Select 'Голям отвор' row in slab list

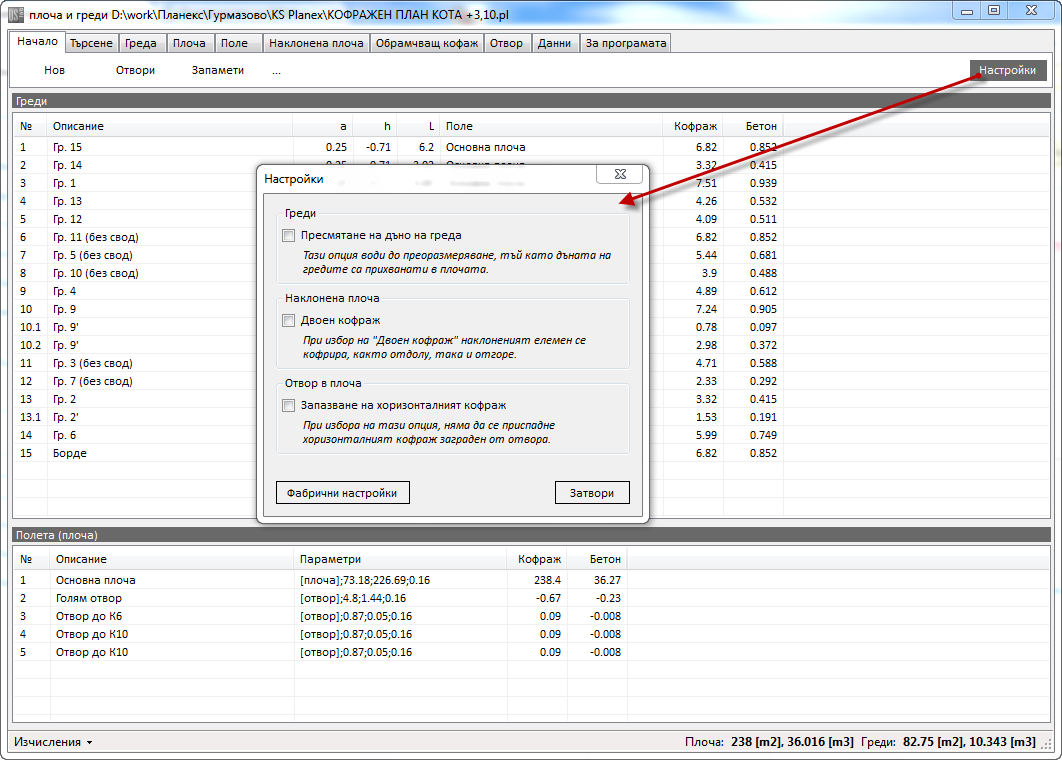[89, 598]
